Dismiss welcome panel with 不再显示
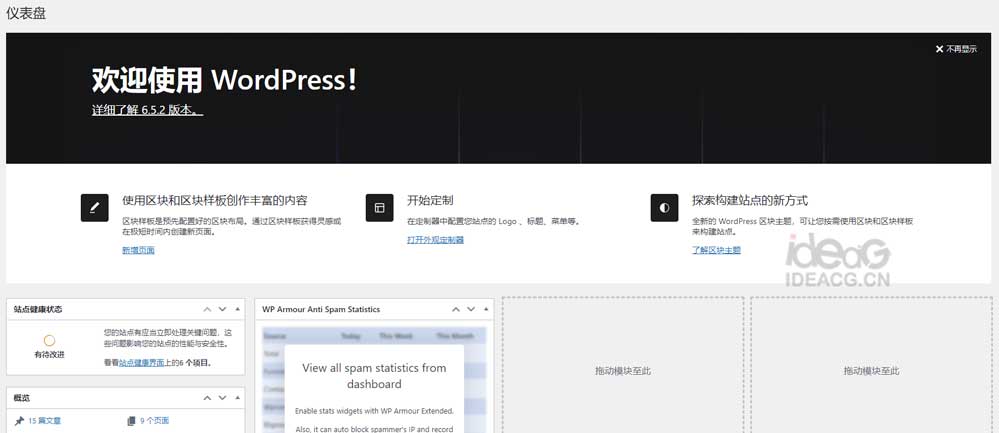The height and width of the screenshot is (433, 999). pyautogui.click(x=956, y=49)
